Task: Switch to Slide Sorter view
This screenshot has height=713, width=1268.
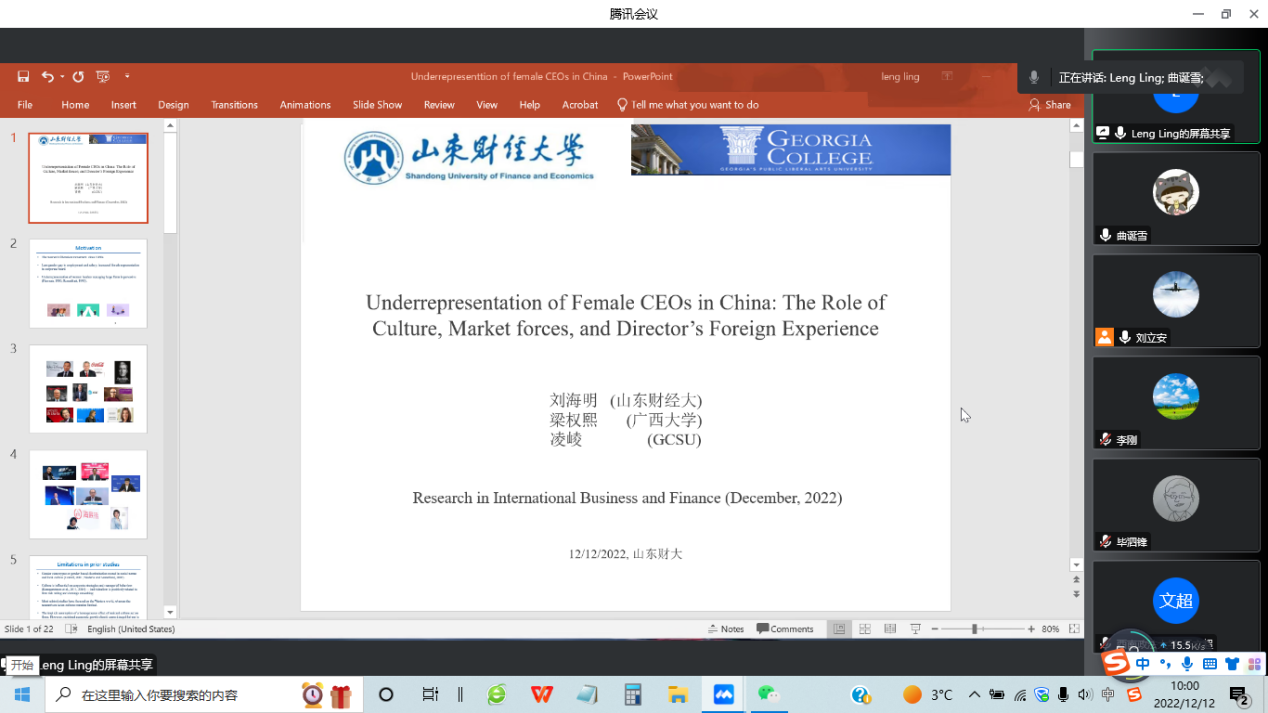Action: point(865,629)
